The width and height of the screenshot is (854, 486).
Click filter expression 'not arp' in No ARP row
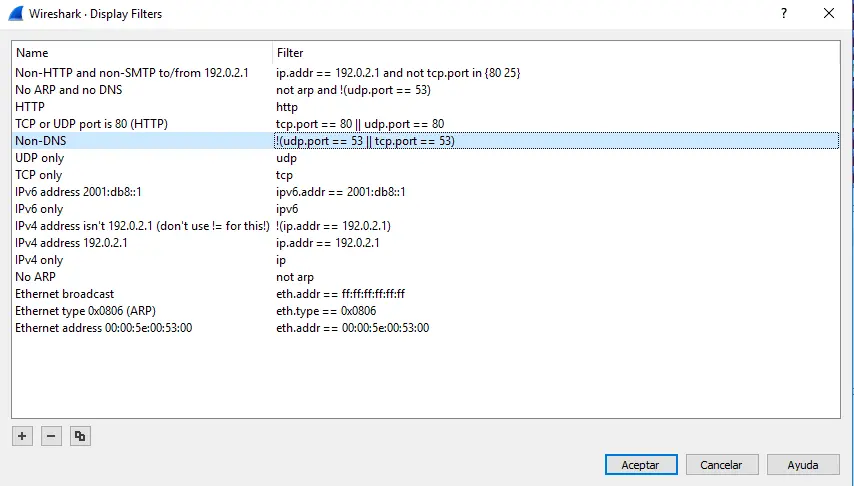point(295,277)
